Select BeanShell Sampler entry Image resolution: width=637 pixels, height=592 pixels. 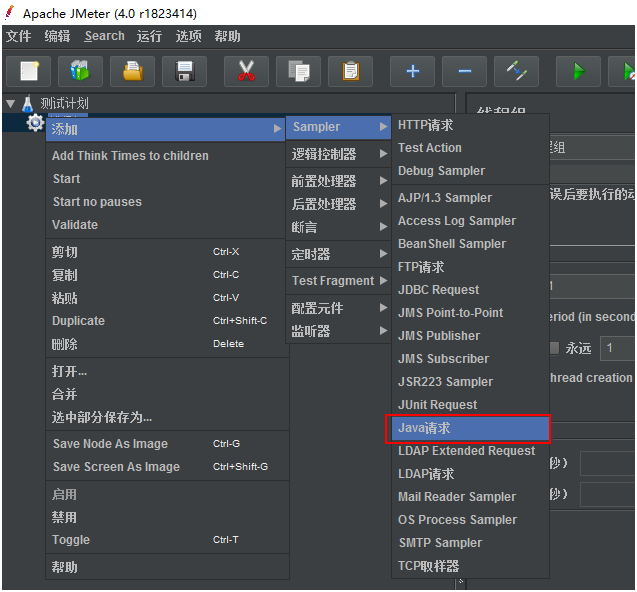(470, 244)
